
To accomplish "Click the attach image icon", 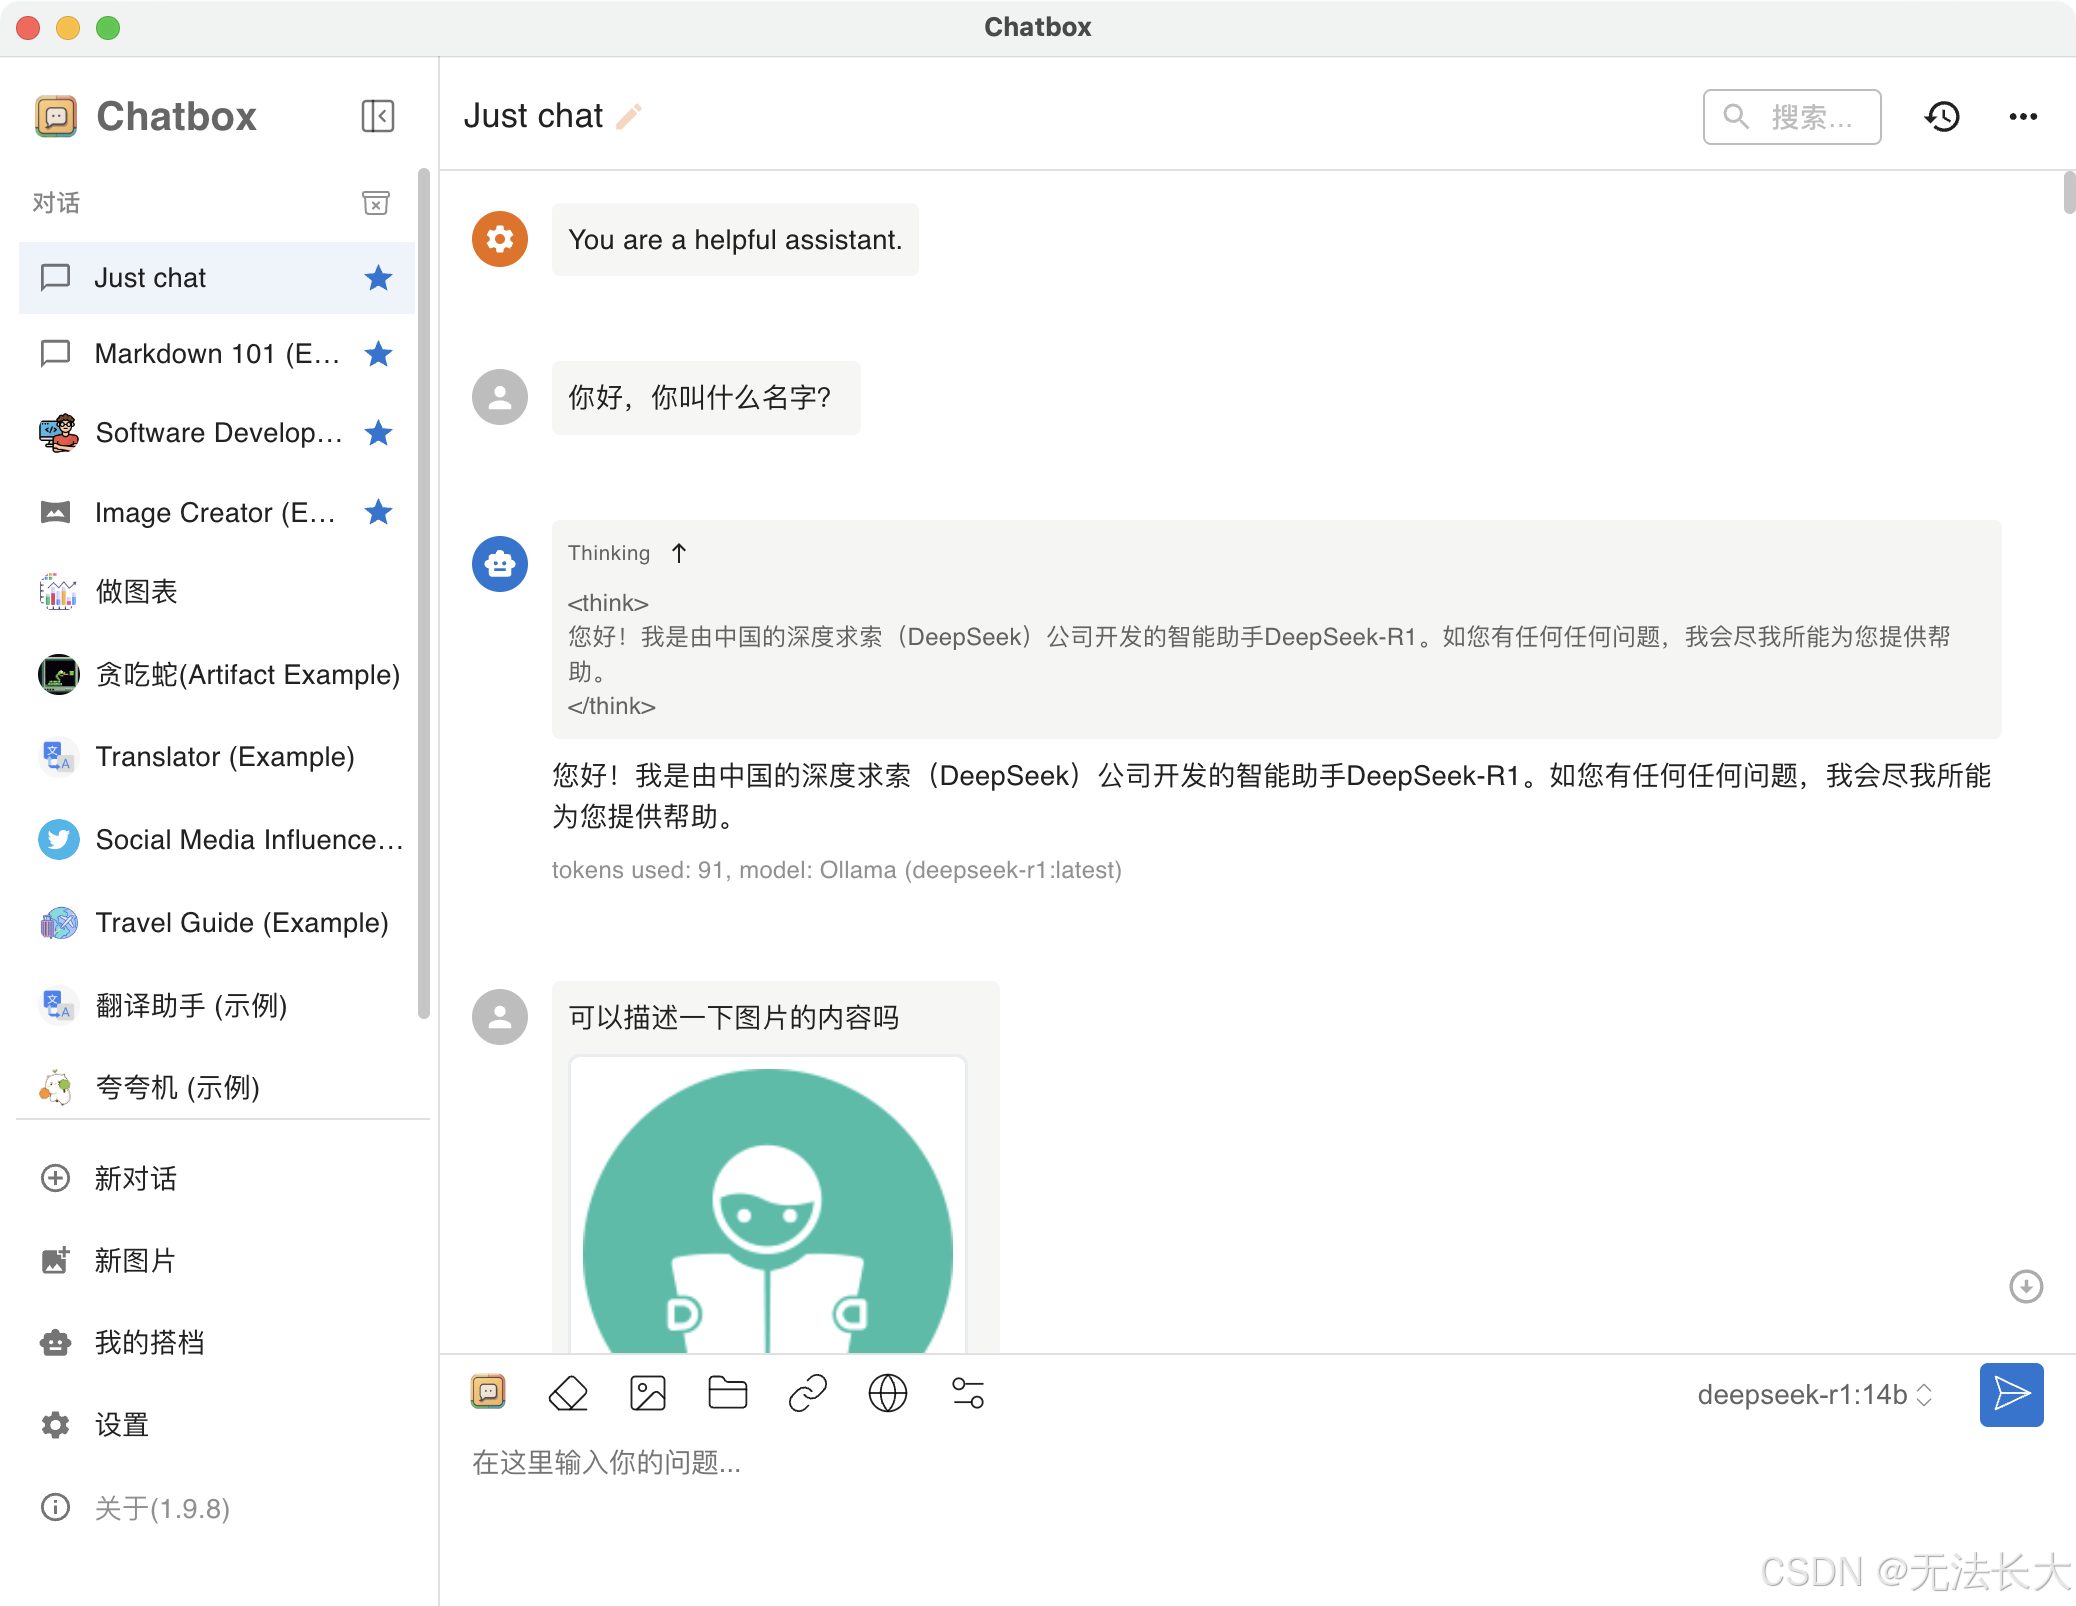I will [648, 1393].
